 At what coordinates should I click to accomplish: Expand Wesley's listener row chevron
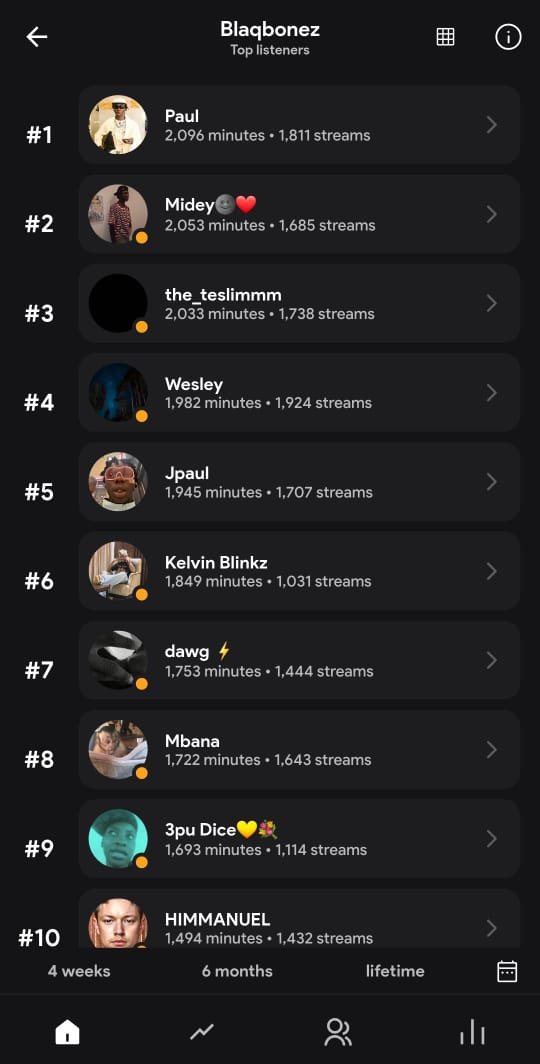pos(492,393)
